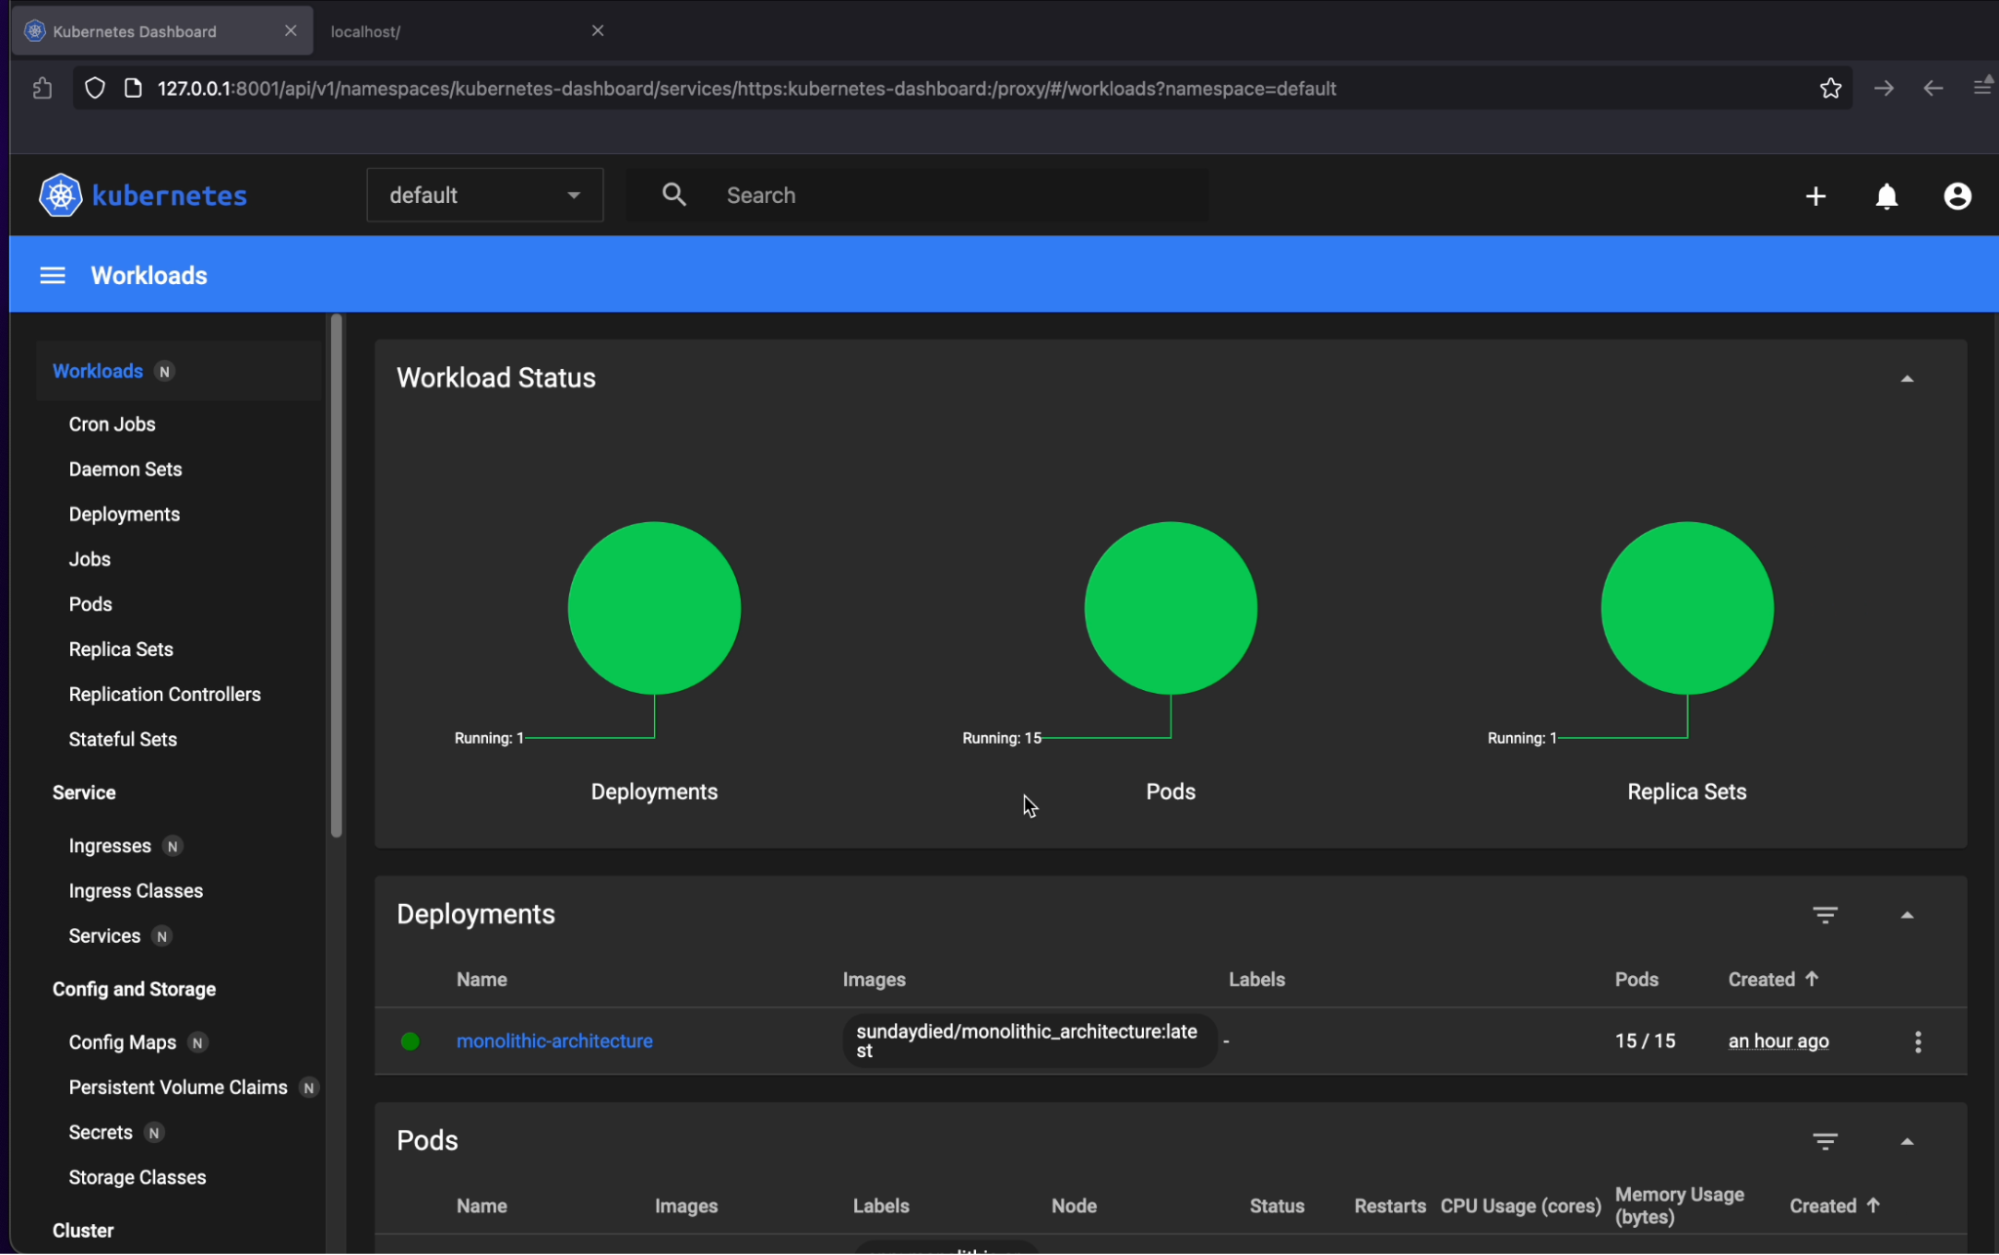Image resolution: width=1999 pixels, height=1255 pixels.
Task: Click the share icon left of address bar
Action: pos(42,88)
